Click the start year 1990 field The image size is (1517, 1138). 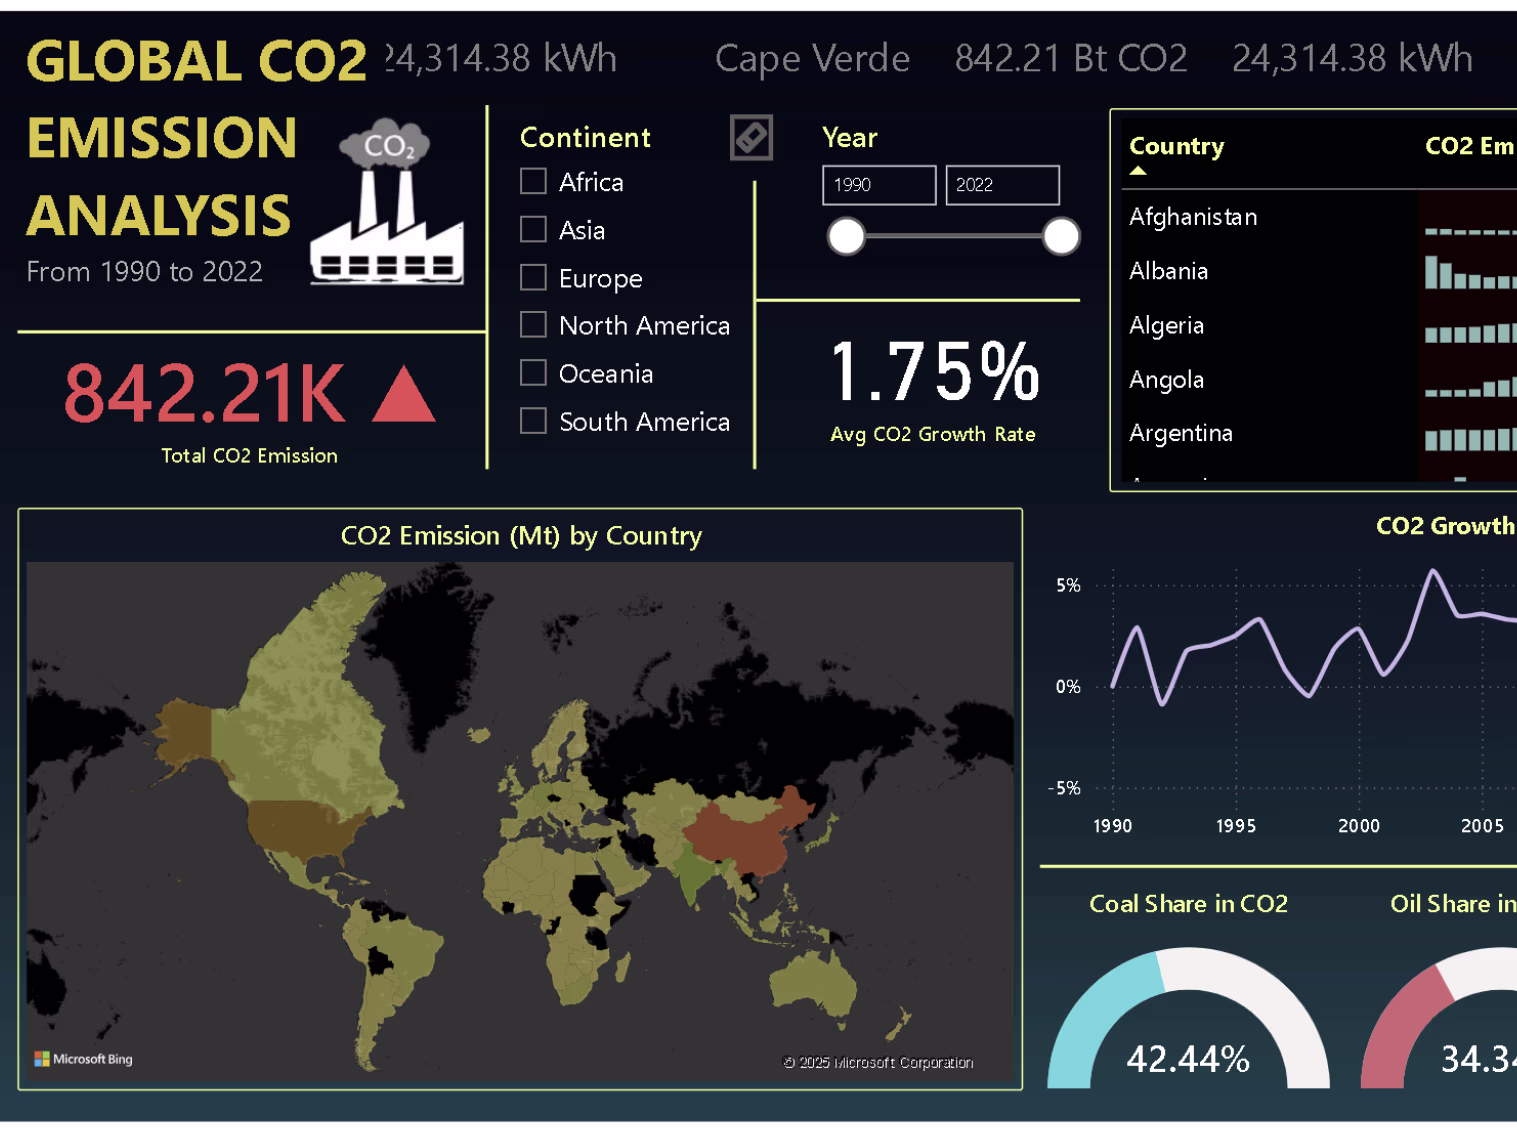coord(879,185)
